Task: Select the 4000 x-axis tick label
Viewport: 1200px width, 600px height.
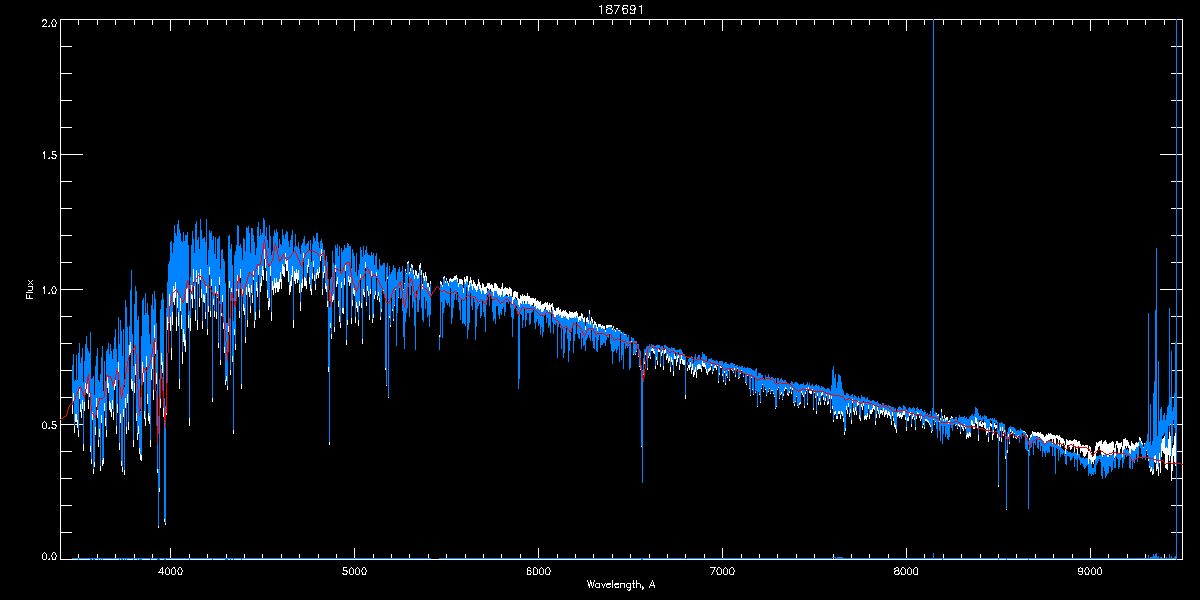Action: point(170,572)
